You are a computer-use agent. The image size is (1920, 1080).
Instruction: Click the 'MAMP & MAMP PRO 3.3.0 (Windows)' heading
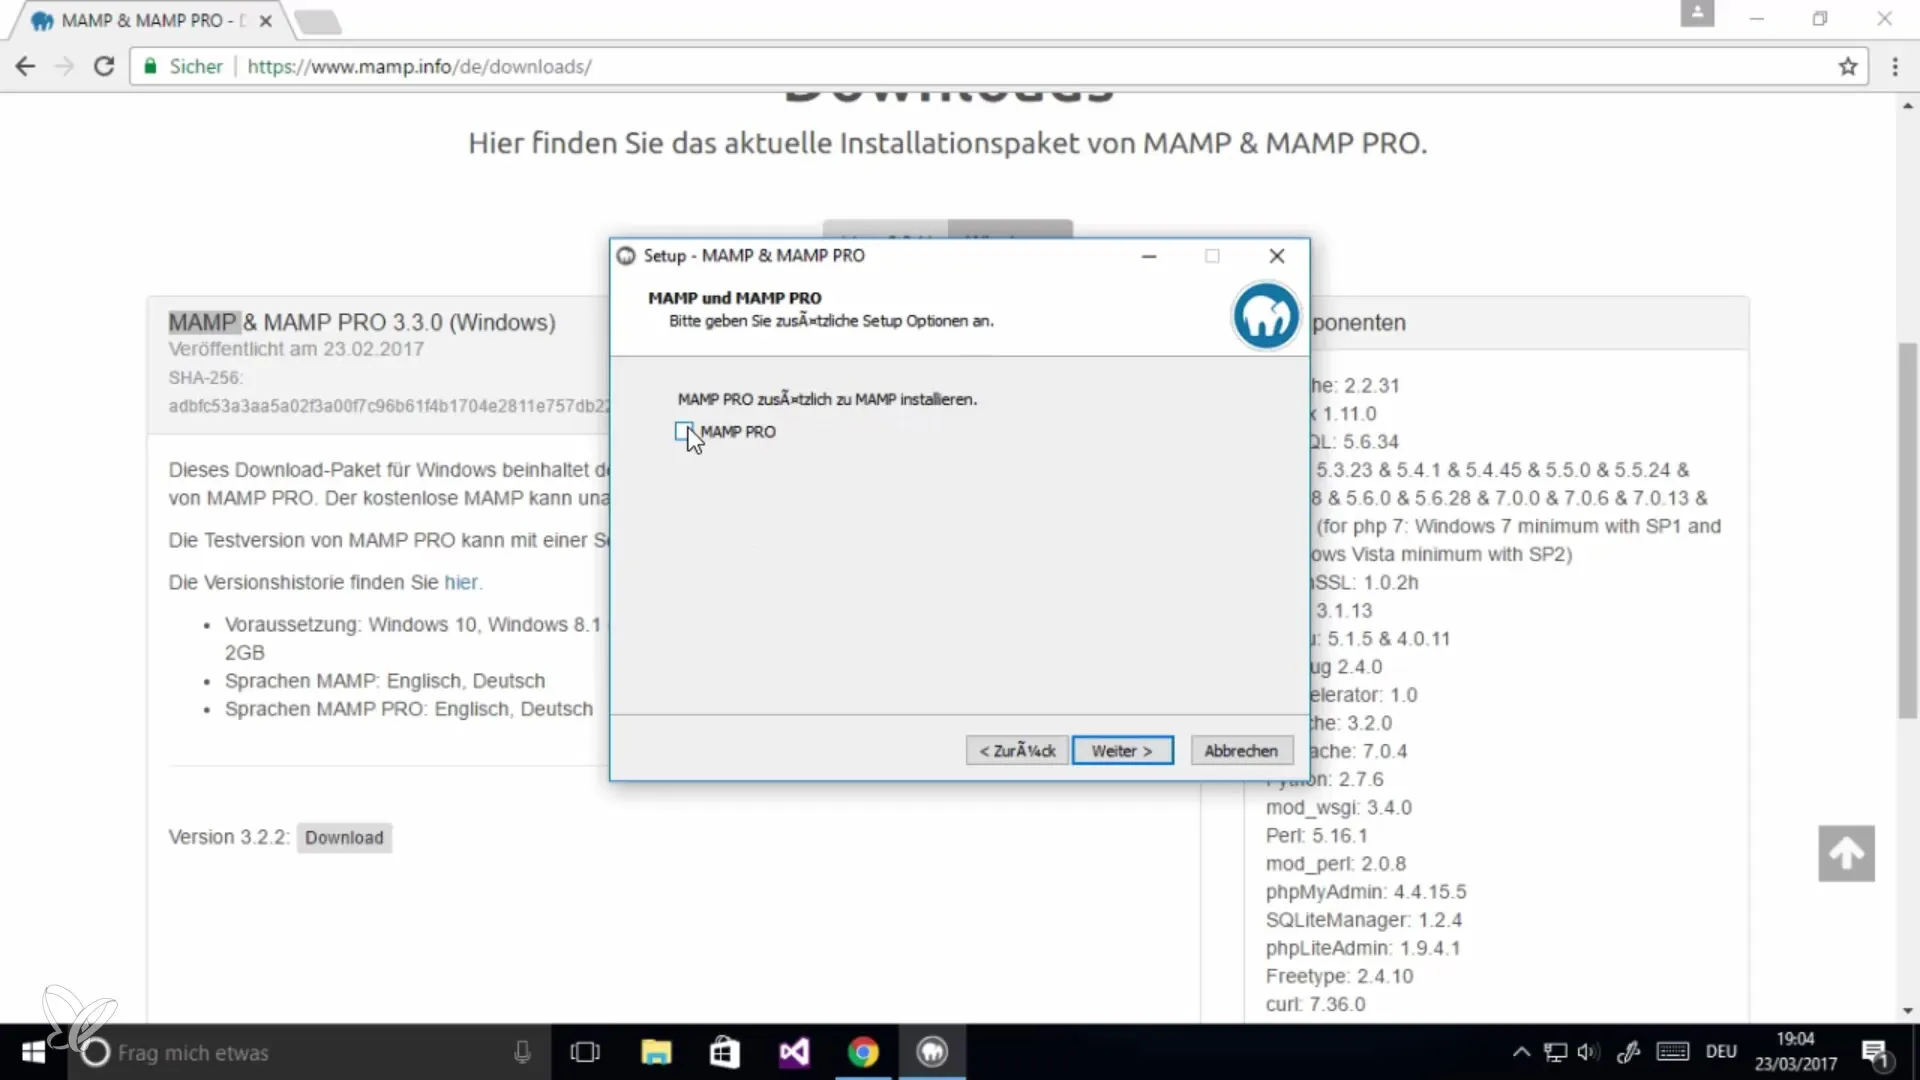pyautogui.click(x=362, y=322)
